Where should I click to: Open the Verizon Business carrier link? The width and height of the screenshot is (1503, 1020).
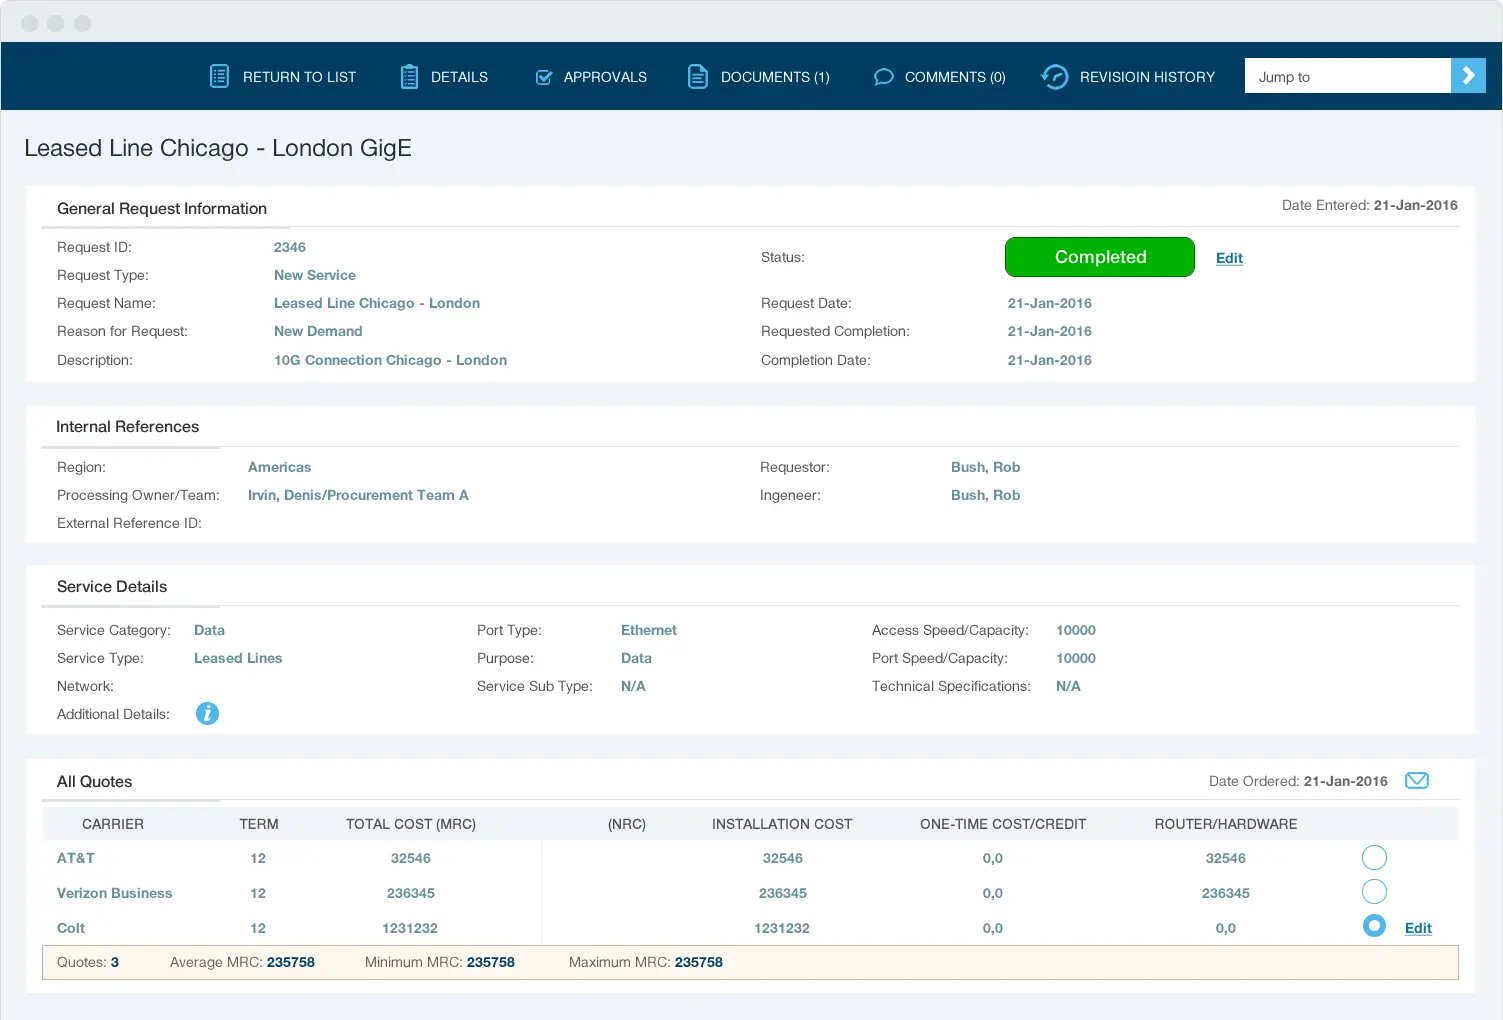pyautogui.click(x=114, y=893)
